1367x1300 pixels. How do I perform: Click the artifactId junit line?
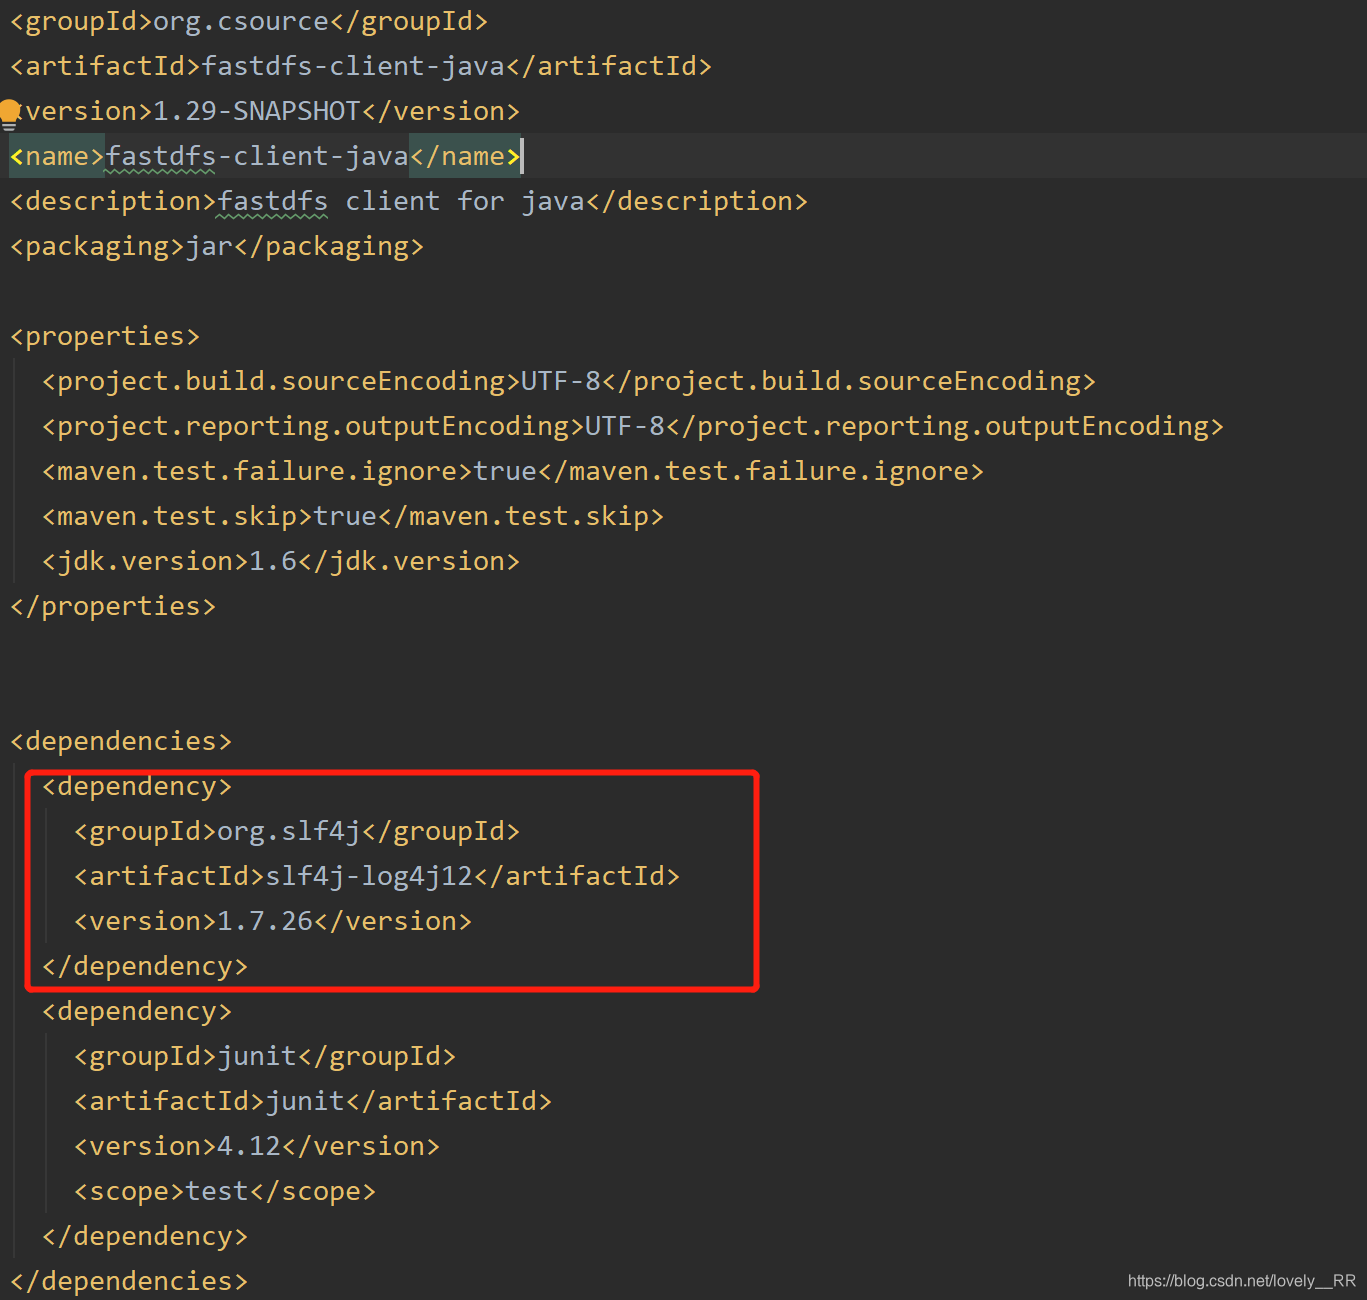pyautogui.click(x=313, y=1101)
